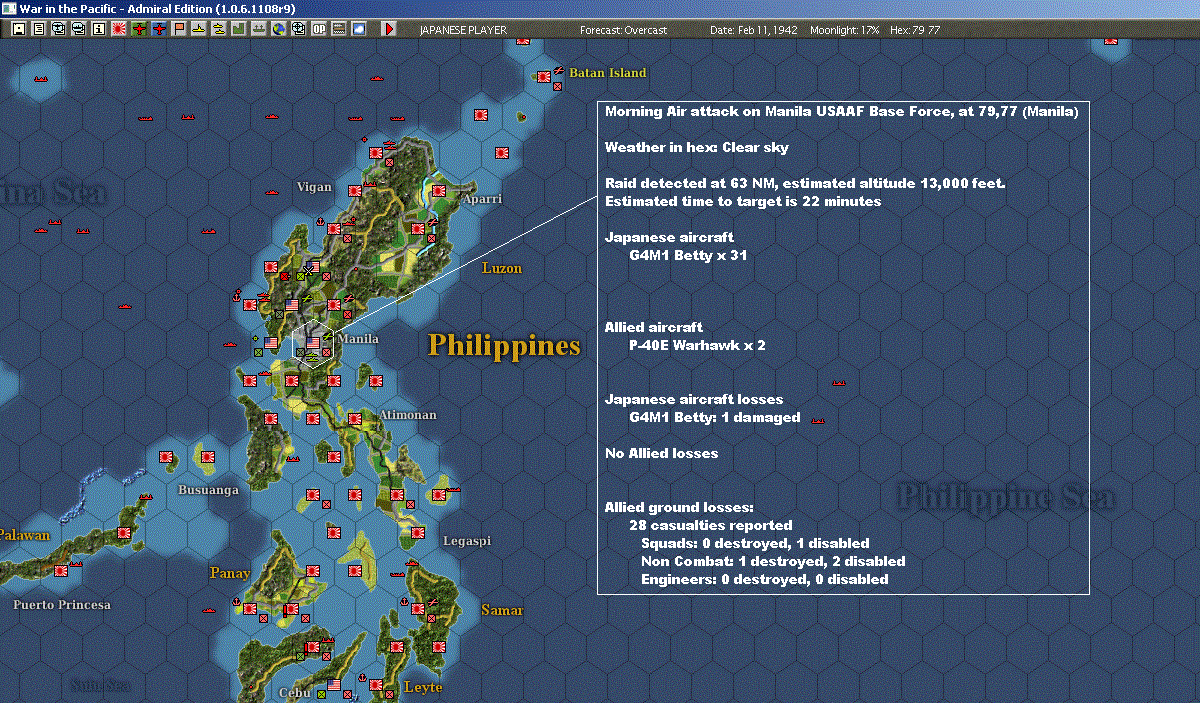
Task: Open the document list report icon
Action: (38, 29)
